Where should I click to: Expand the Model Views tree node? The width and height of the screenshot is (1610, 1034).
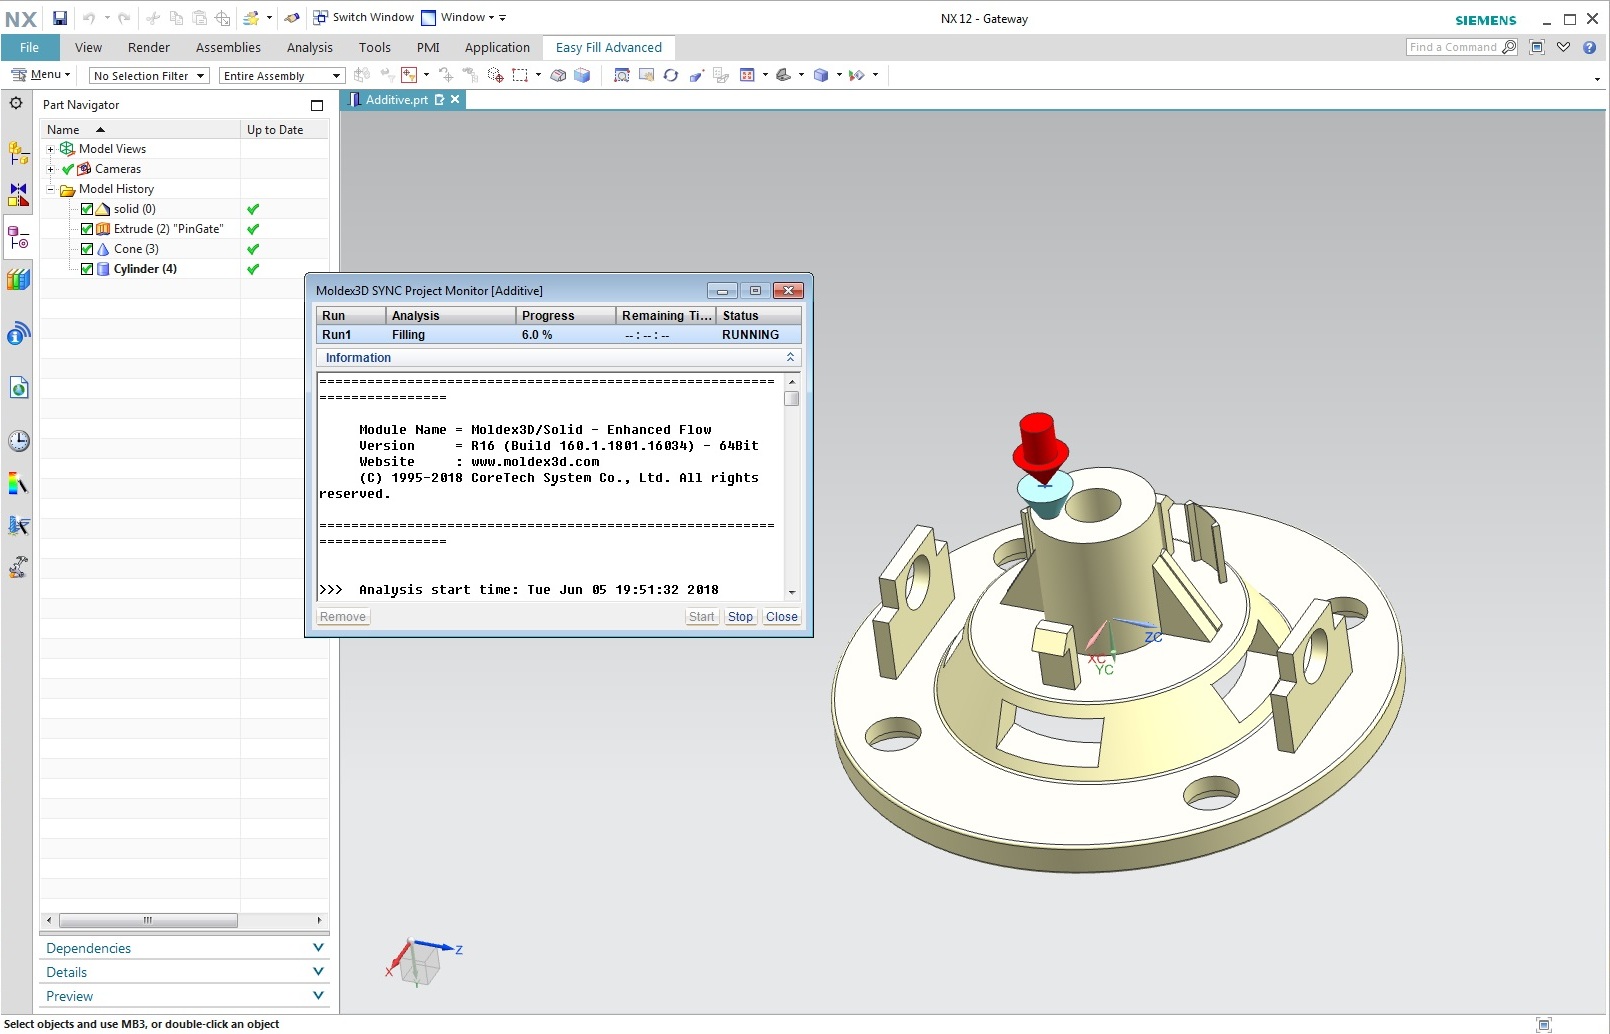pyautogui.click(x=50, y=149)
